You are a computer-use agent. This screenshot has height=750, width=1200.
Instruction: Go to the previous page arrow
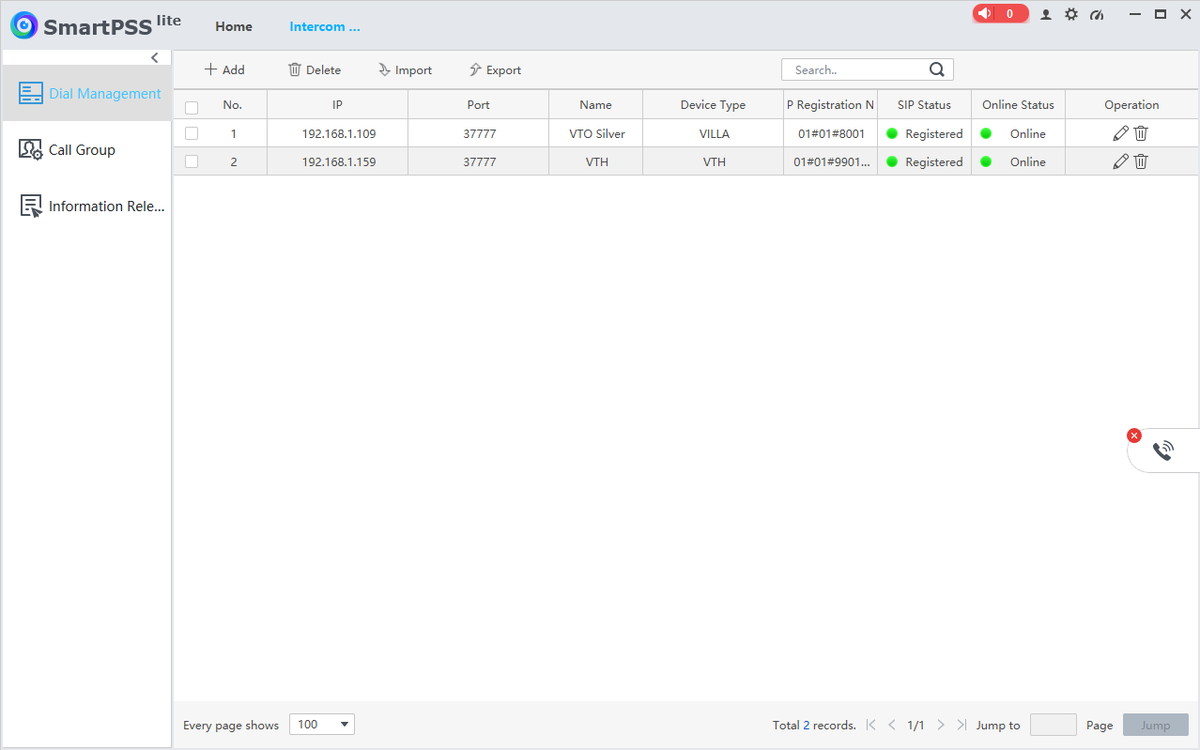tap(892, 725)
